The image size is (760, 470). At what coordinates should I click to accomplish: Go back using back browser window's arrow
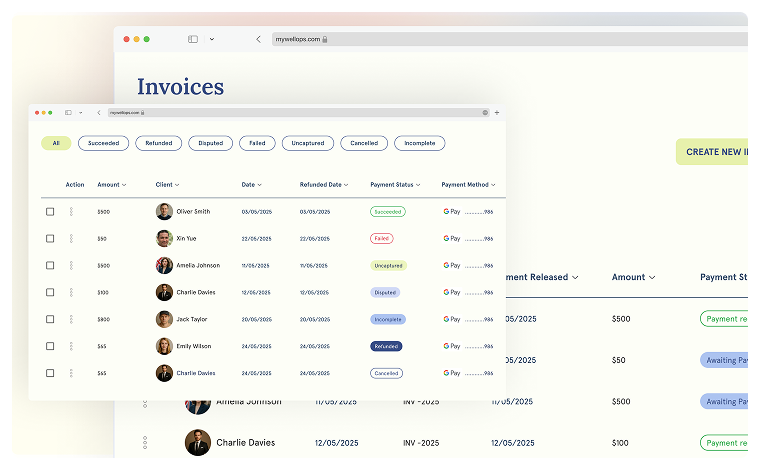click(x=258, y=39)
